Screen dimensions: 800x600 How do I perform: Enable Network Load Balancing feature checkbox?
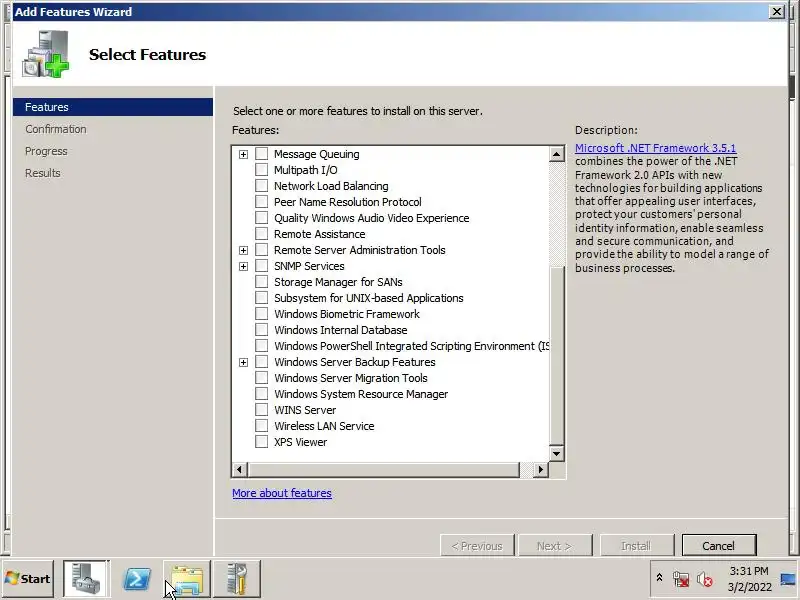pyautogui.click(x=261, y=186)
